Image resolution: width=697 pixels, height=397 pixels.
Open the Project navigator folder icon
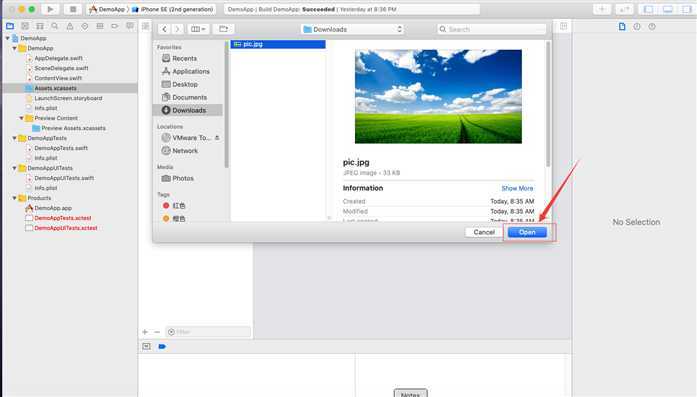tap(10, 26)
